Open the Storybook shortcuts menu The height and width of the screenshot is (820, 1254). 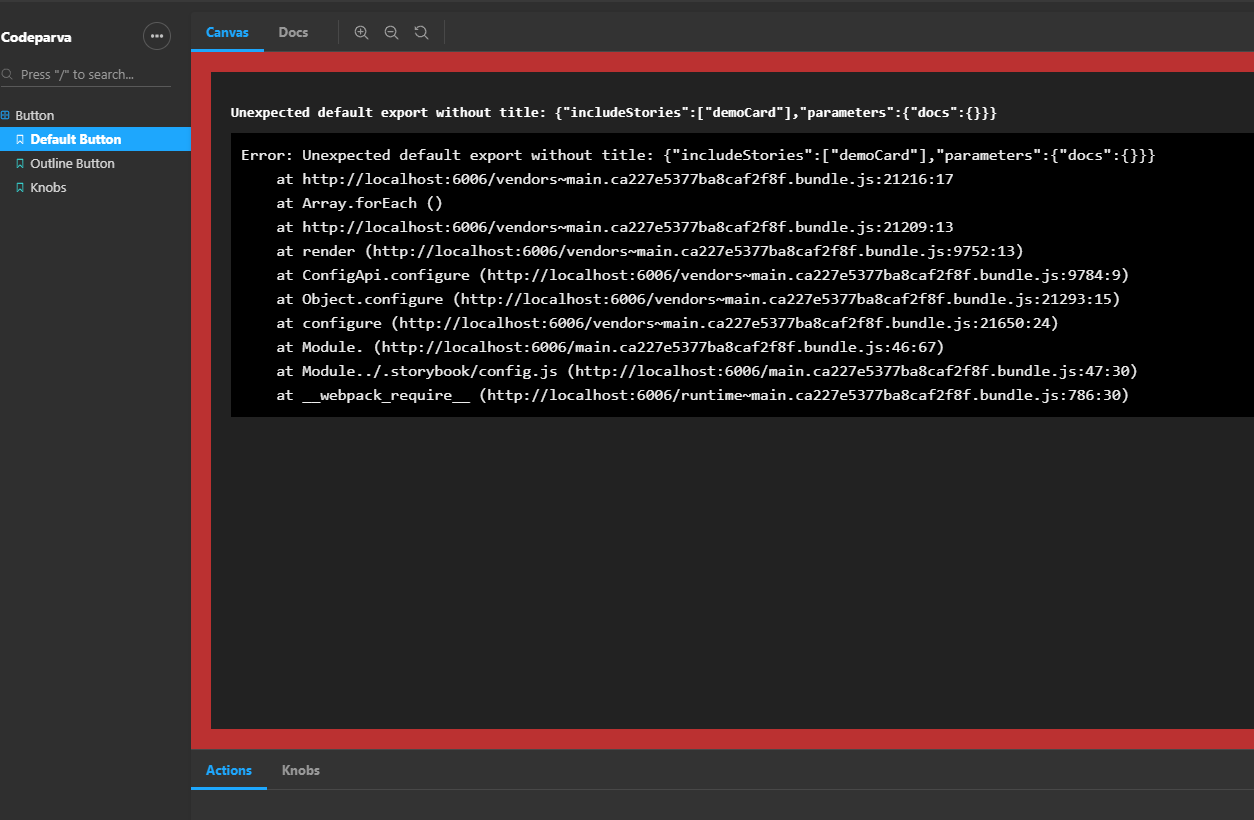pyautogui.click(x=157, y=36)
